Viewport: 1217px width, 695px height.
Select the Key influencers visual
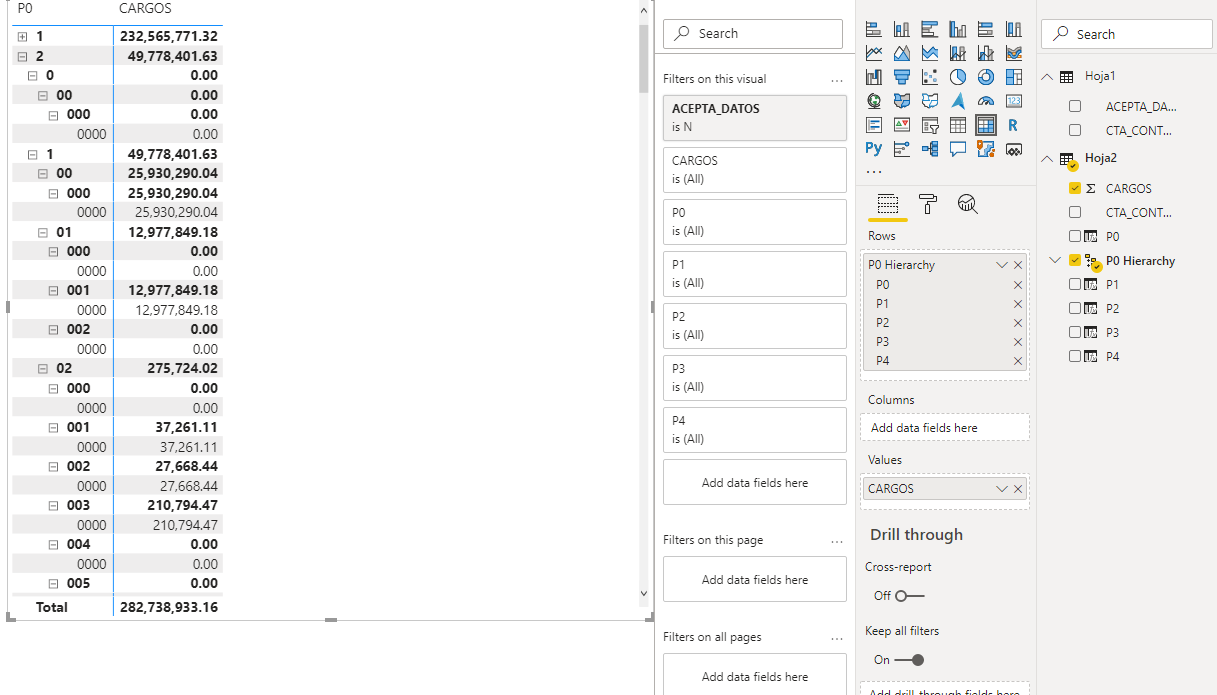(x=902, y=149)
